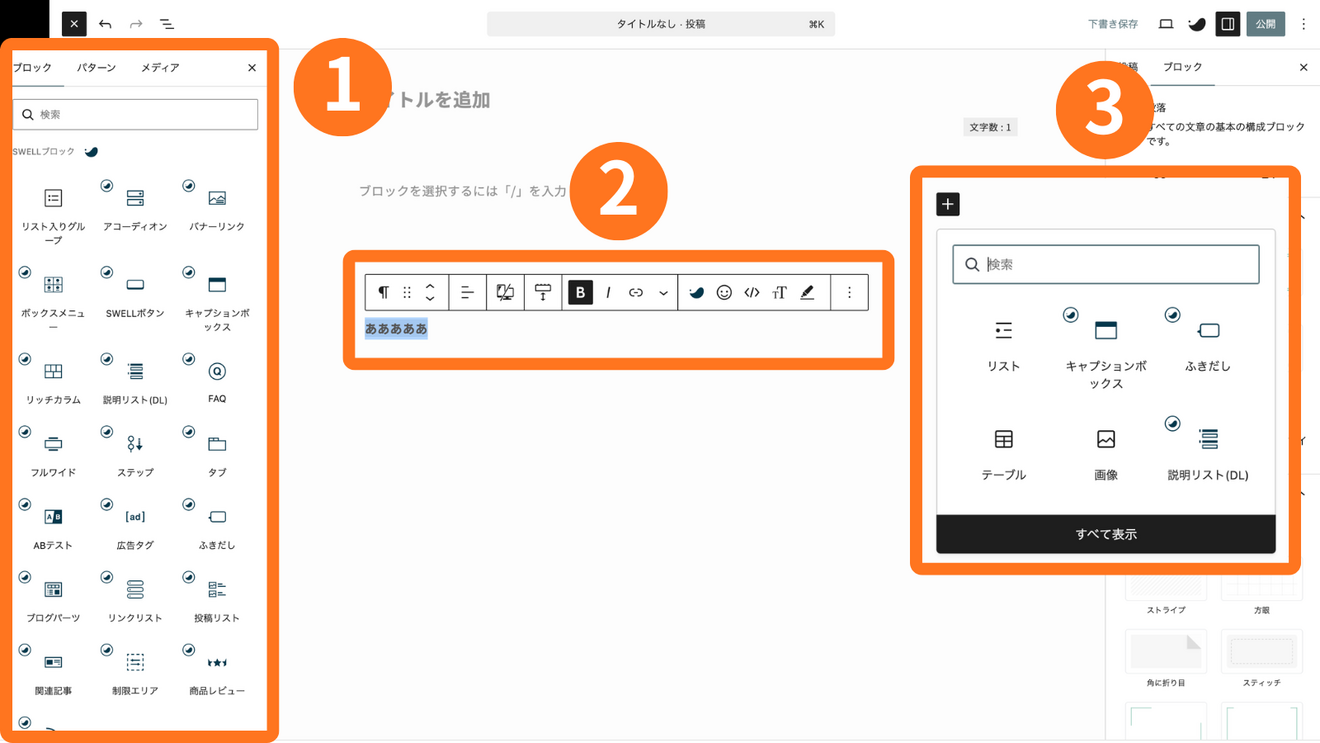The height and width of the screenshot is (743, 1320).
Task: Click the block library search field
Action: 135,114
